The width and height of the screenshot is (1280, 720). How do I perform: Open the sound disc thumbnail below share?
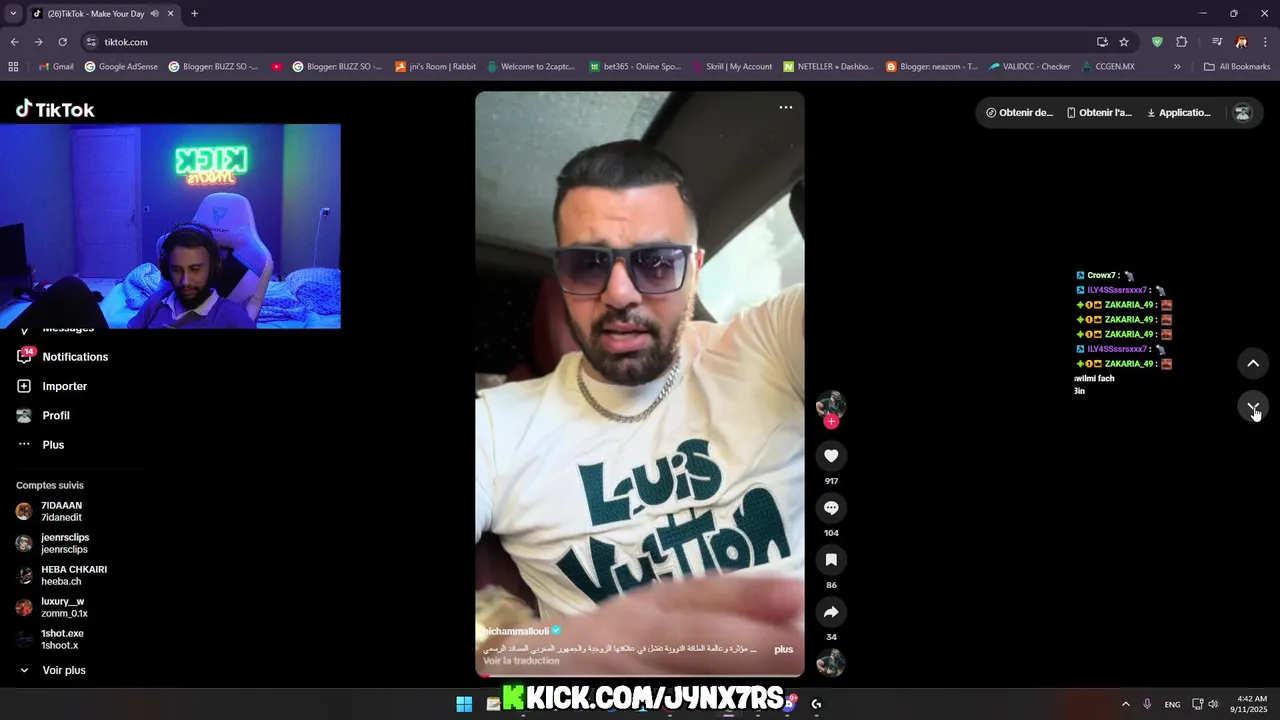pyautogui.click(x=831, y=663)
